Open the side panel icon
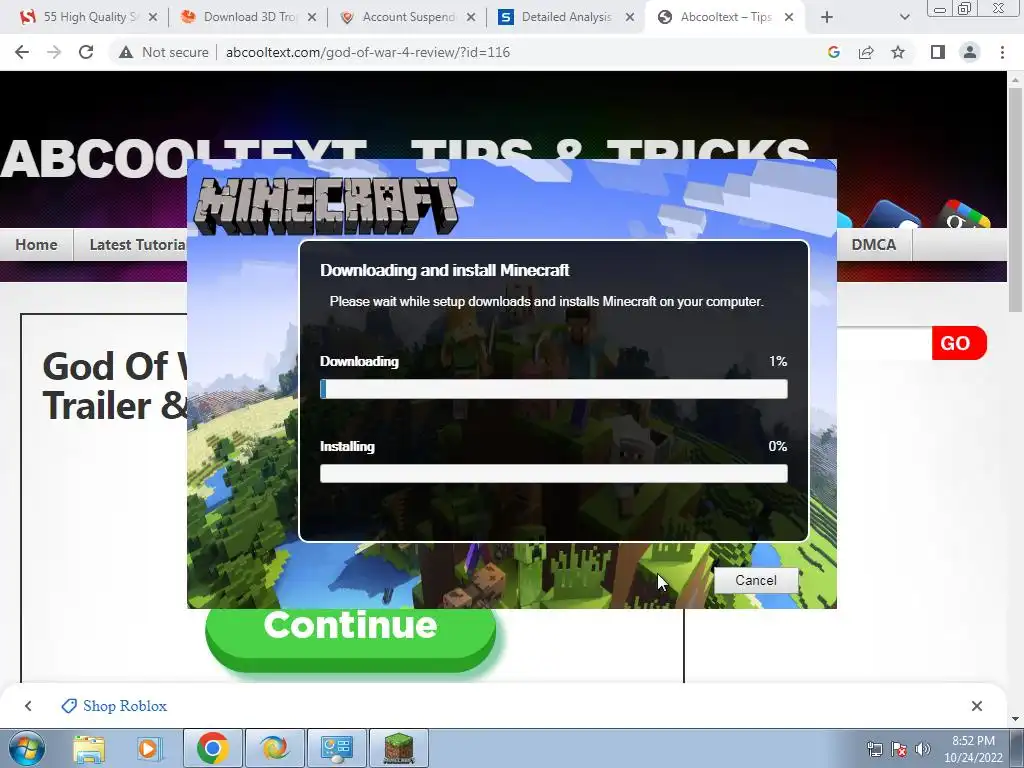This screenshot has height=768, width=1024. click(x=938, y=52)
